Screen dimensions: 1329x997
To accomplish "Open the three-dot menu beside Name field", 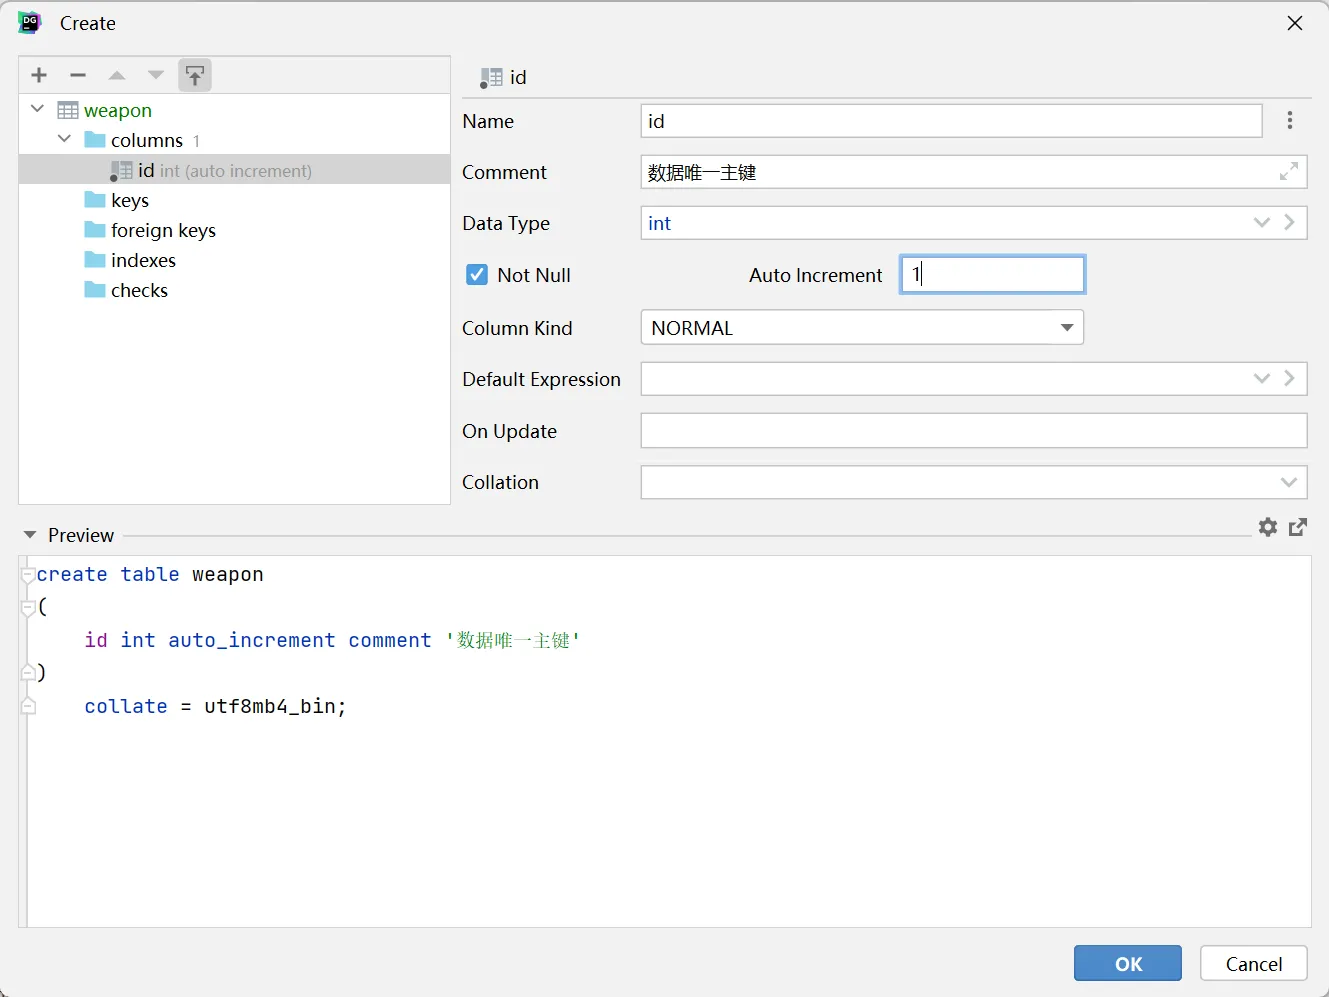I will click(1290, 121).
